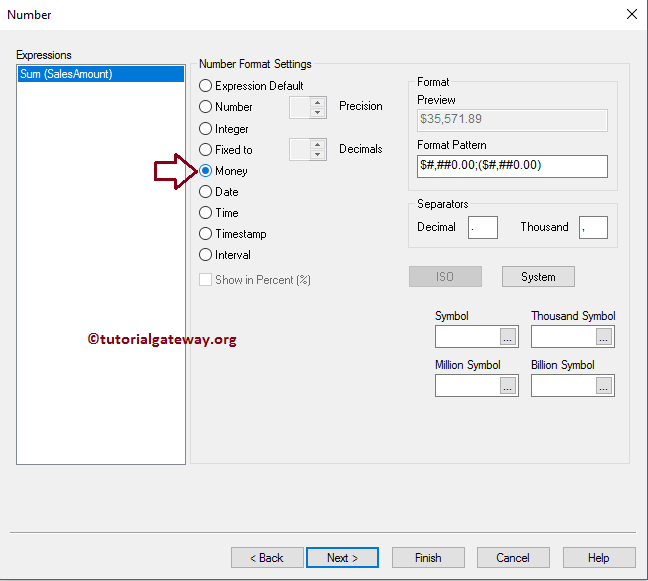This screenshot has width=648, height=581.
Task: Select Sum (SalesAmount) in Expressions list
Action: coord(101,74)
